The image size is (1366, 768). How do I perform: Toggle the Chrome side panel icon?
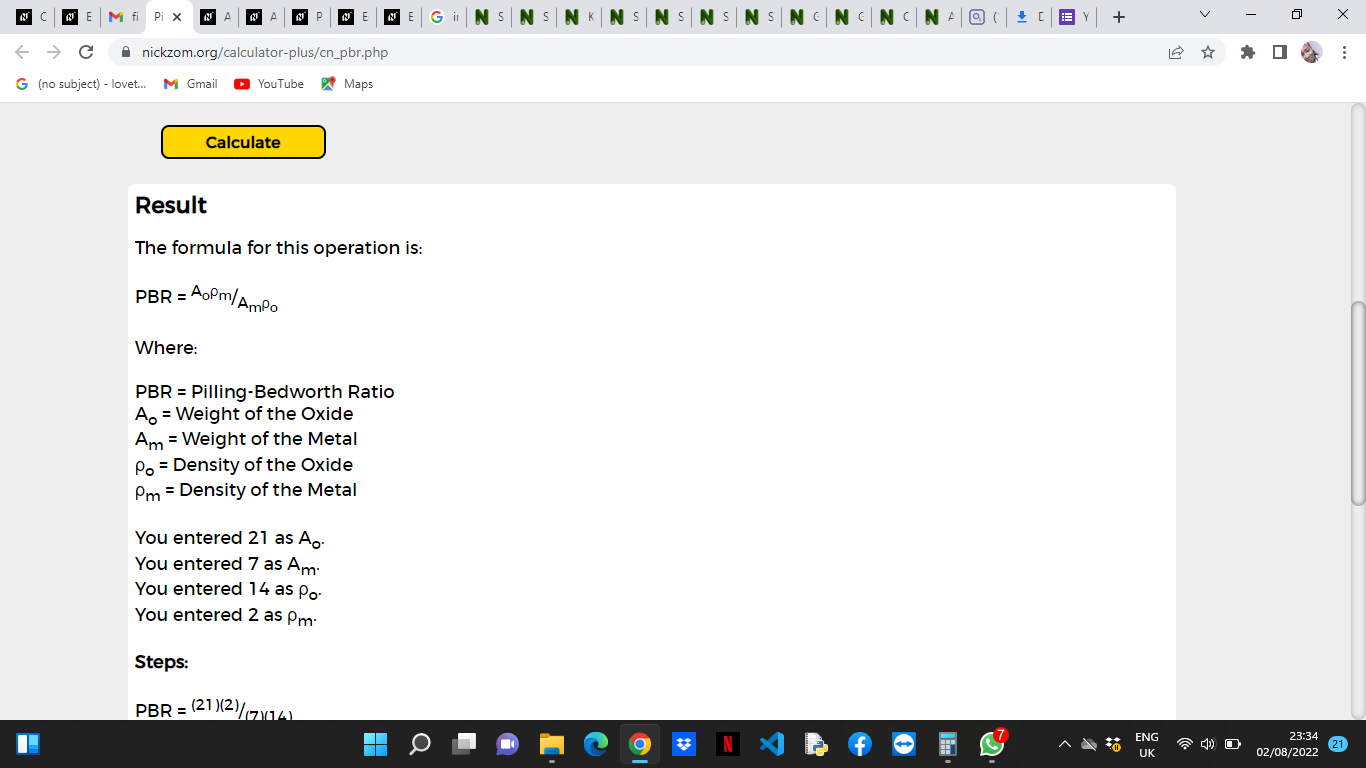[x=1279, y=52]
